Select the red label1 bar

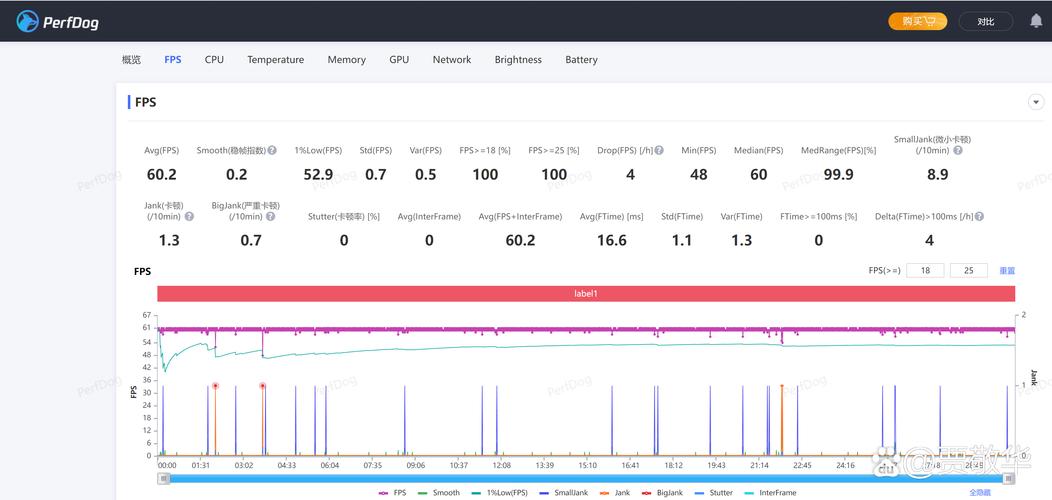pos(586,294)
